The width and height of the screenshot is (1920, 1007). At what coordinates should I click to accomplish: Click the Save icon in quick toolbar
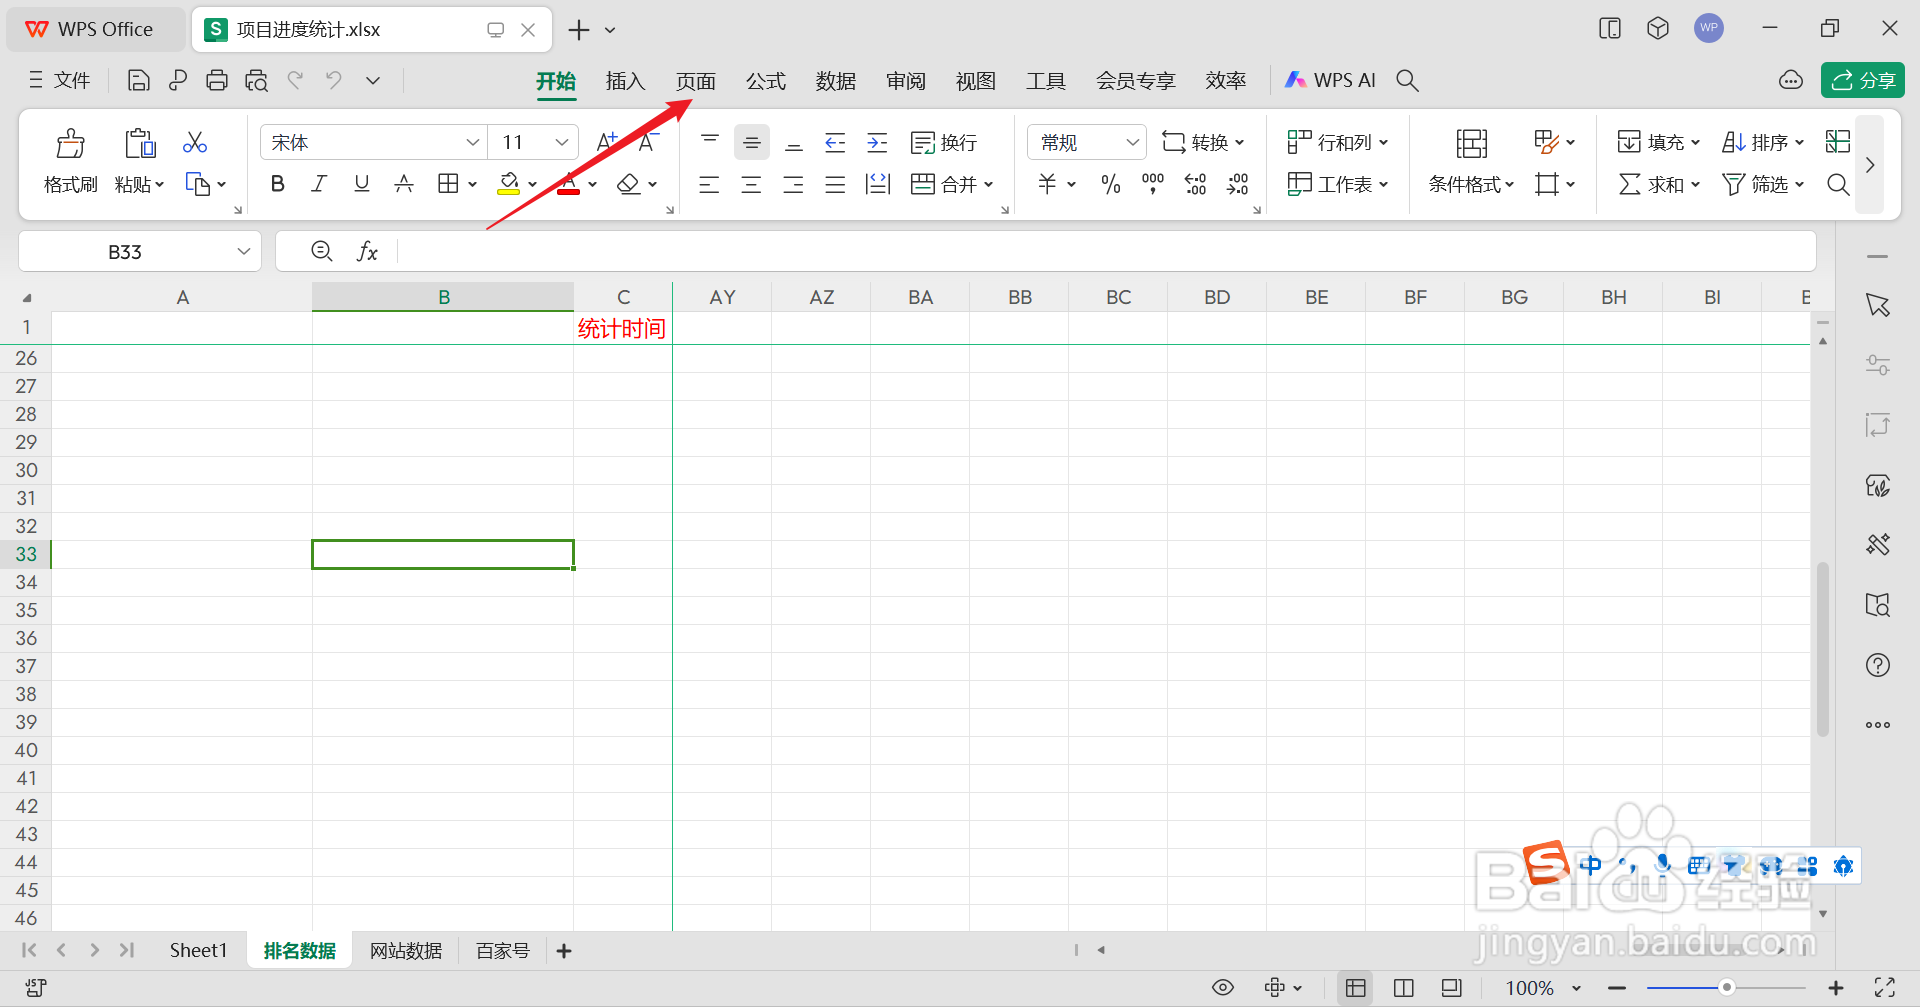tap(139, 81)
